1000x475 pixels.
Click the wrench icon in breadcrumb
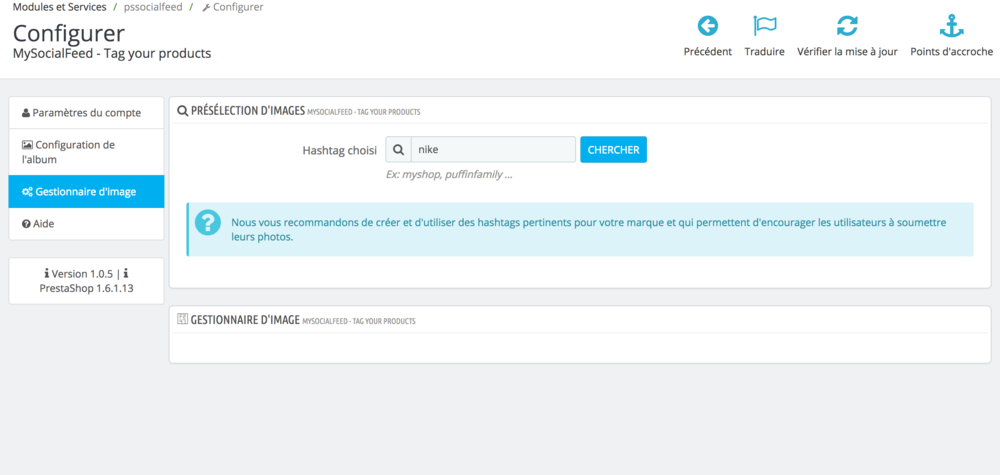click(x=205, y=8)
